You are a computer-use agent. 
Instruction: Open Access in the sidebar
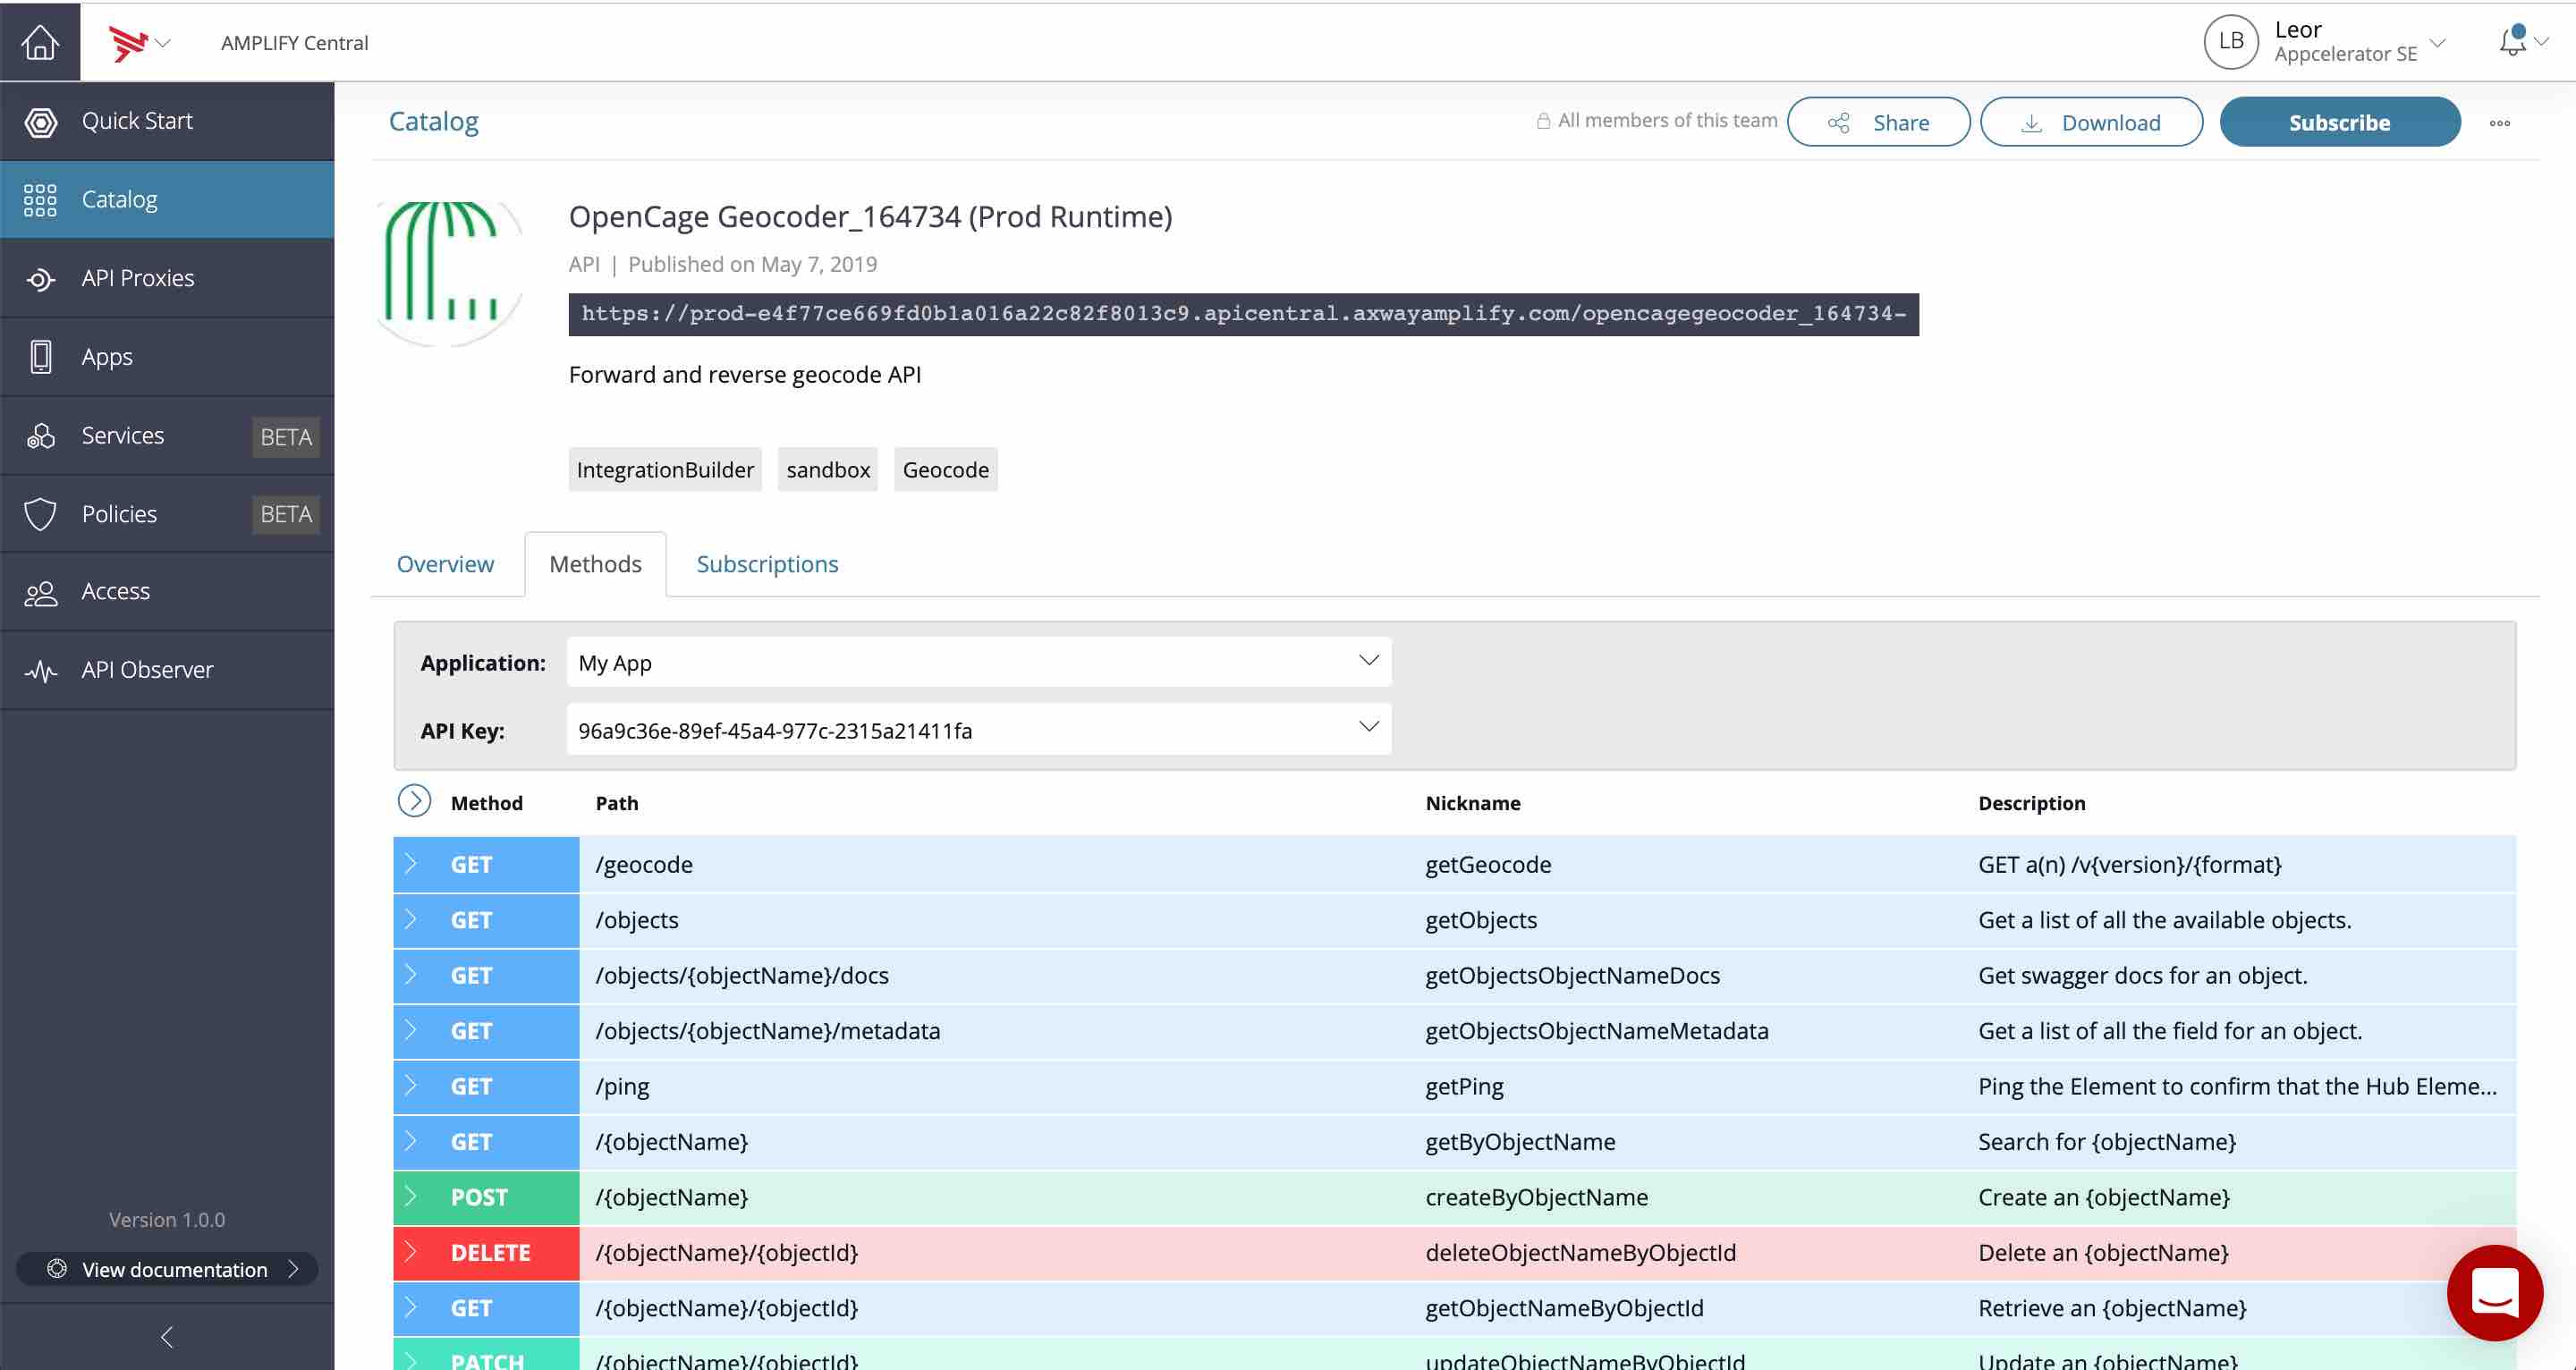click(167, 592)
